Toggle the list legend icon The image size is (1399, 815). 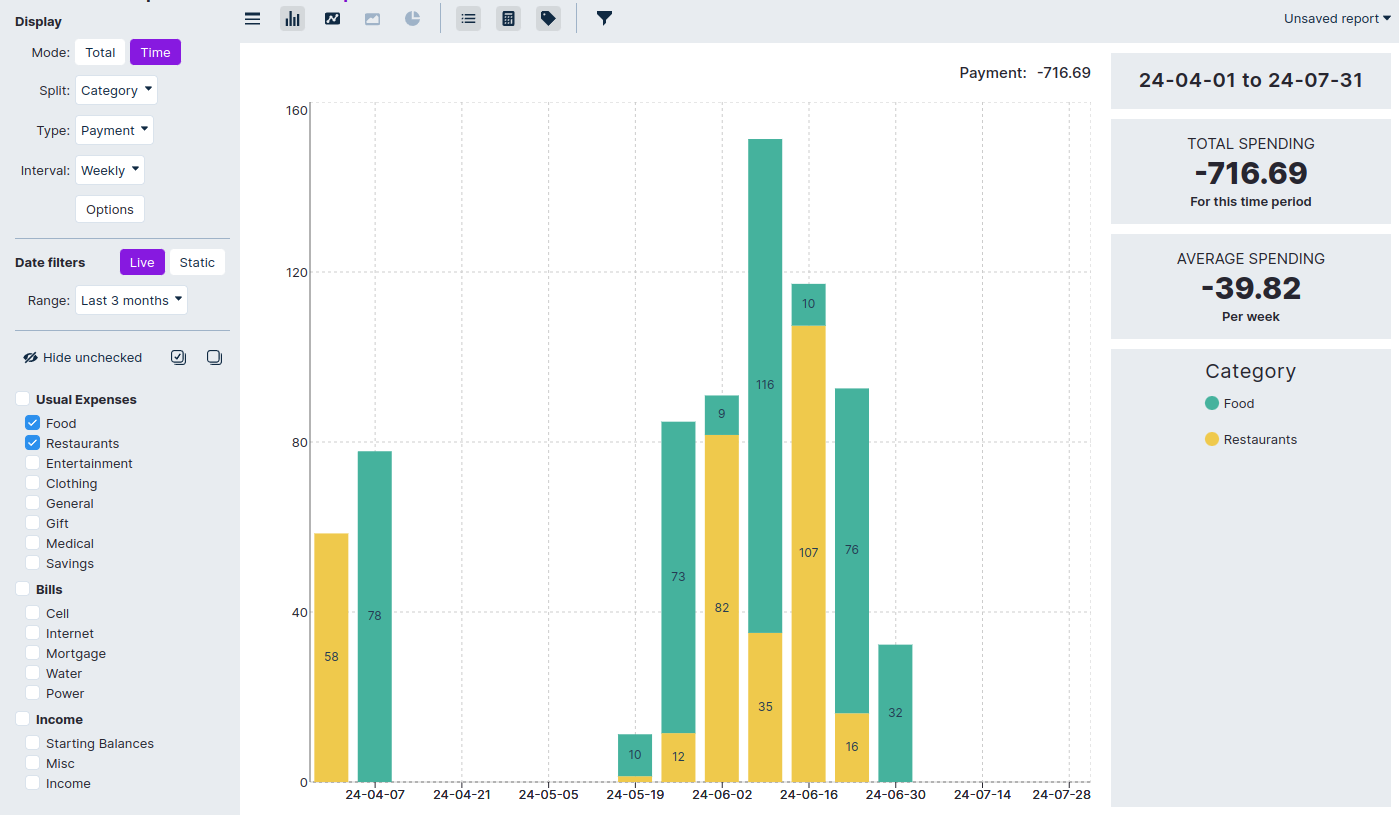coord(468,18)
